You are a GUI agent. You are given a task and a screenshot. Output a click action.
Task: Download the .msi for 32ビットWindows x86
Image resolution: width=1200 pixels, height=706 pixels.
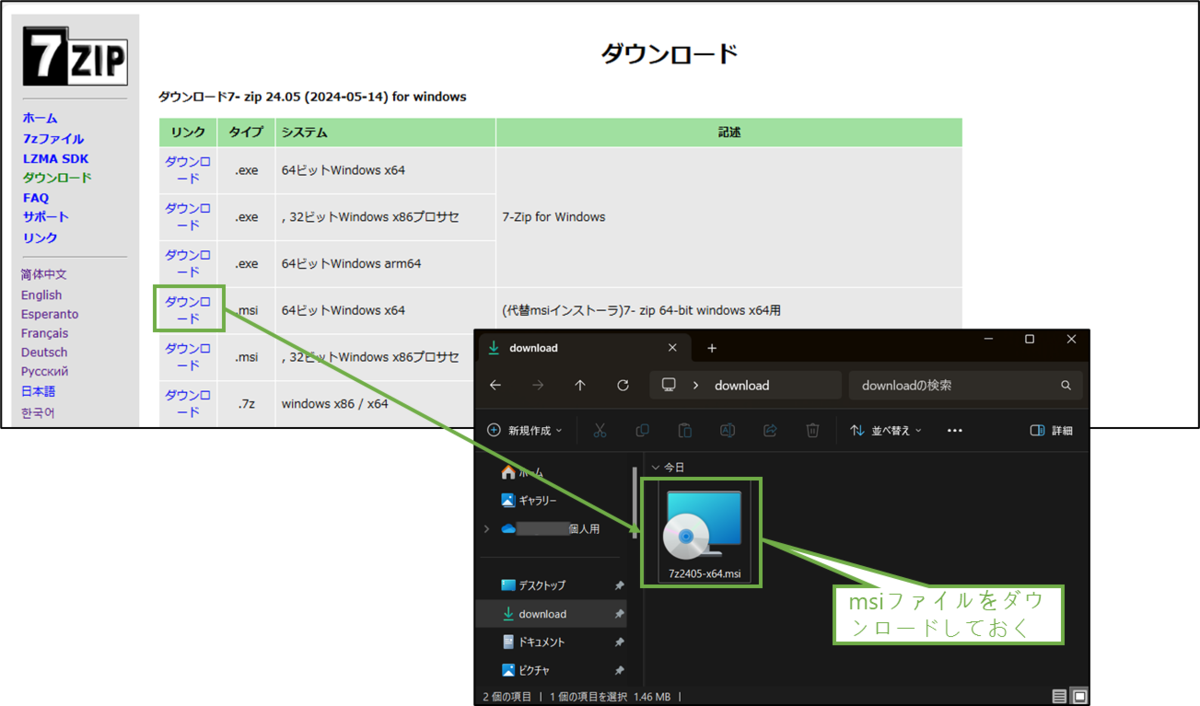(188, 357)
